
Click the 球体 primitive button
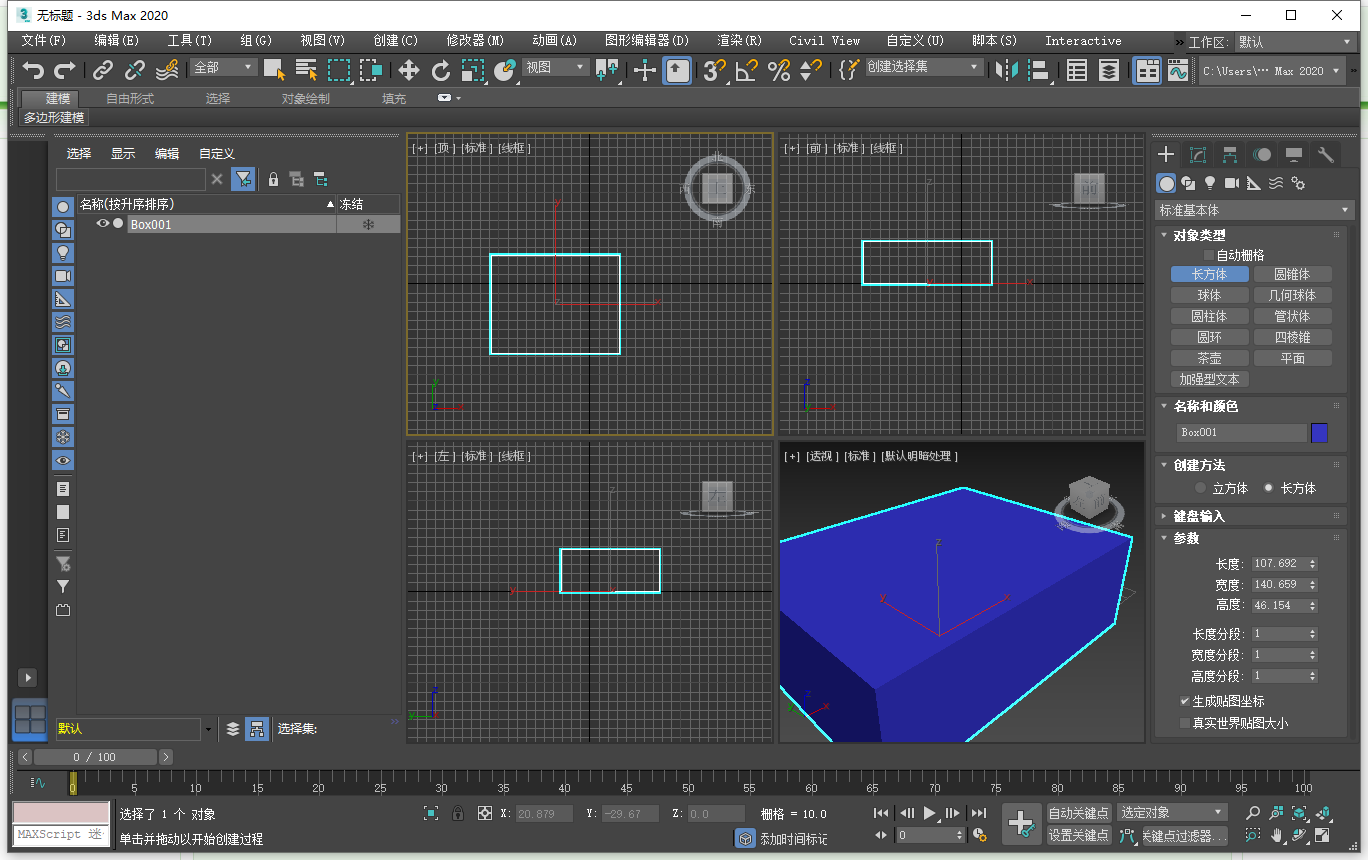tap(1210, 295)
